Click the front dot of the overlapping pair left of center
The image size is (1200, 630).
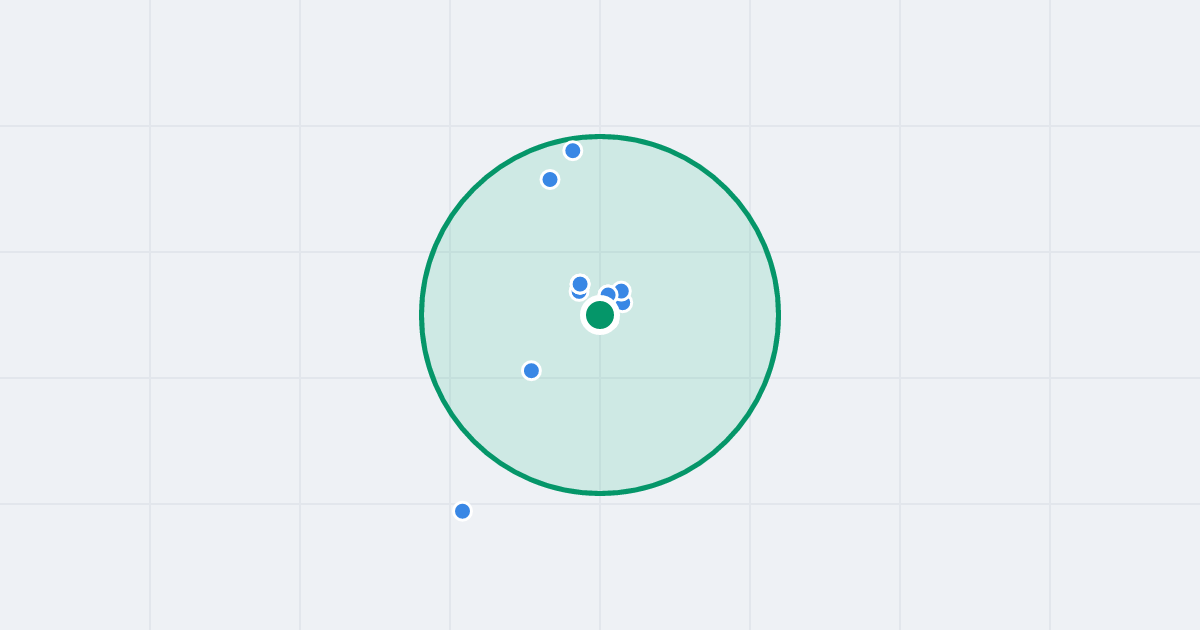click(x=580, y=284)
